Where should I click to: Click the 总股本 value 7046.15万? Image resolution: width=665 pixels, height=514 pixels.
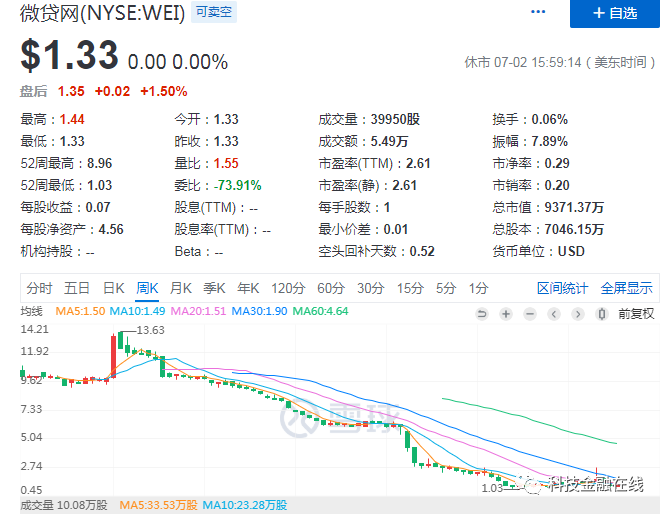[x=574, y=229]
